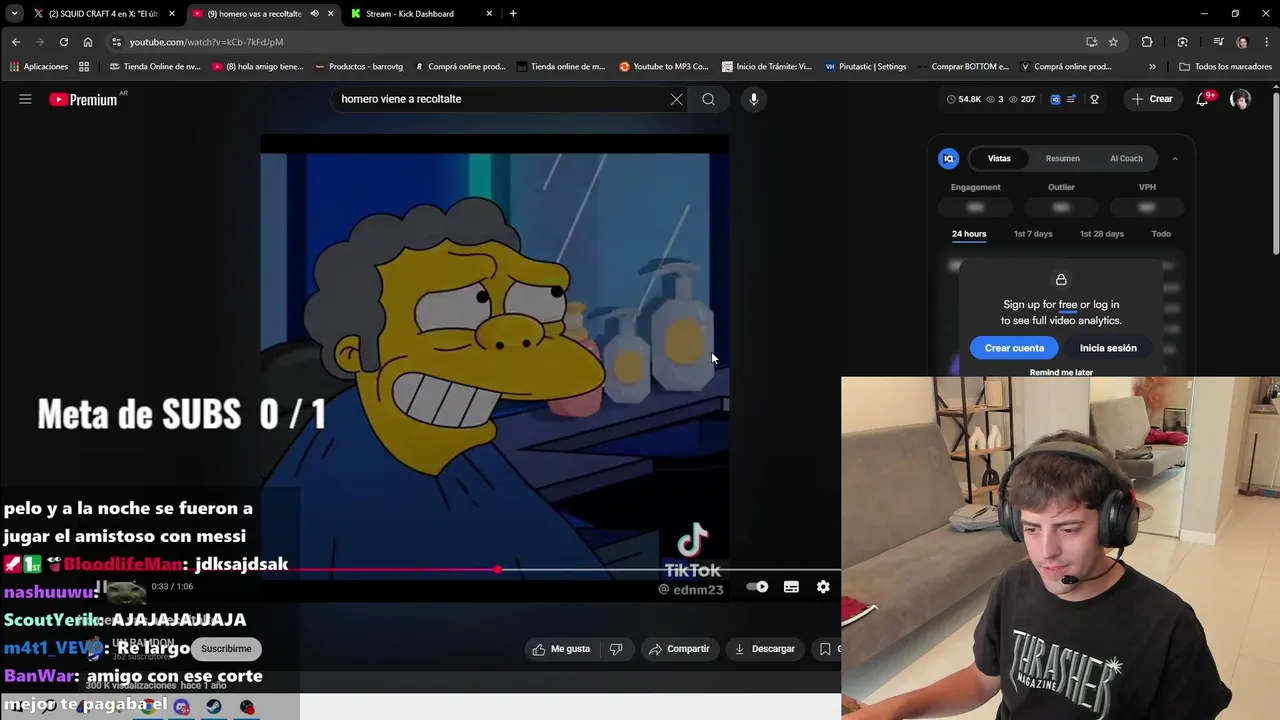Open the Inicio de Trámite bookmark
This screenshot has width=1280, height=720.
766,67
